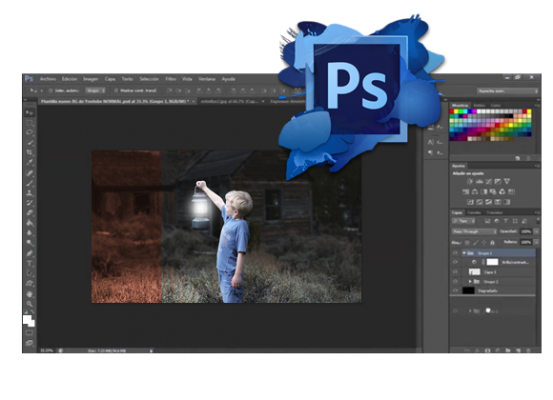Screen dimensions: 553x400
Task: Open the Filtro menu
Action: 171,79
